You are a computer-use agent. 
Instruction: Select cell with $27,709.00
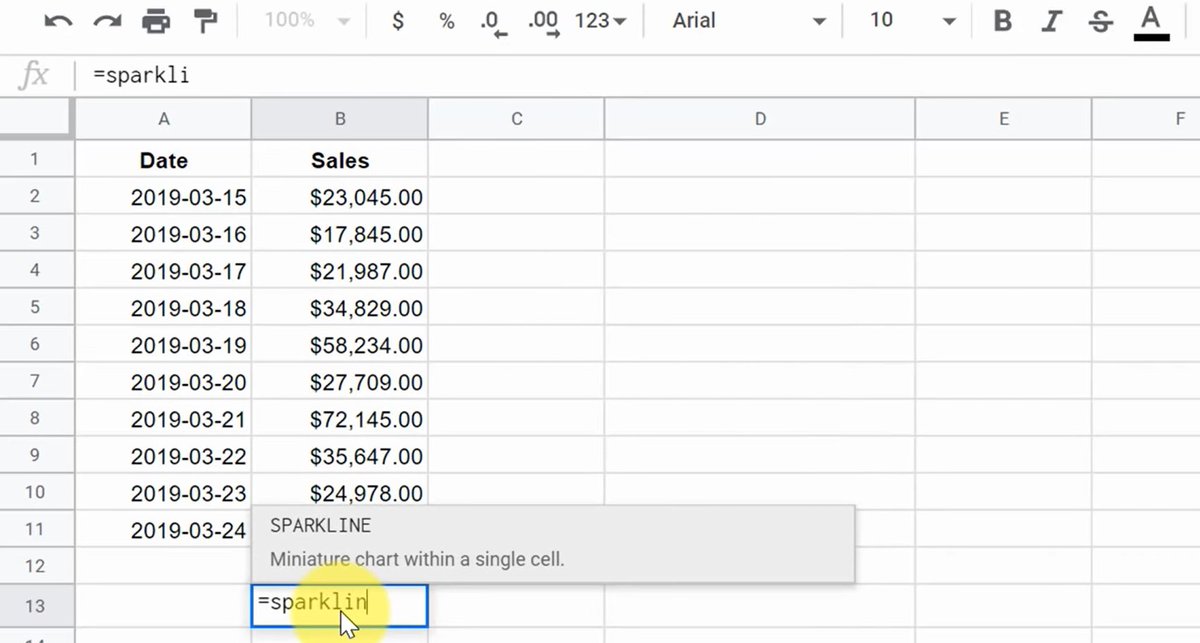pyautogui.click(x=340, y=382)
